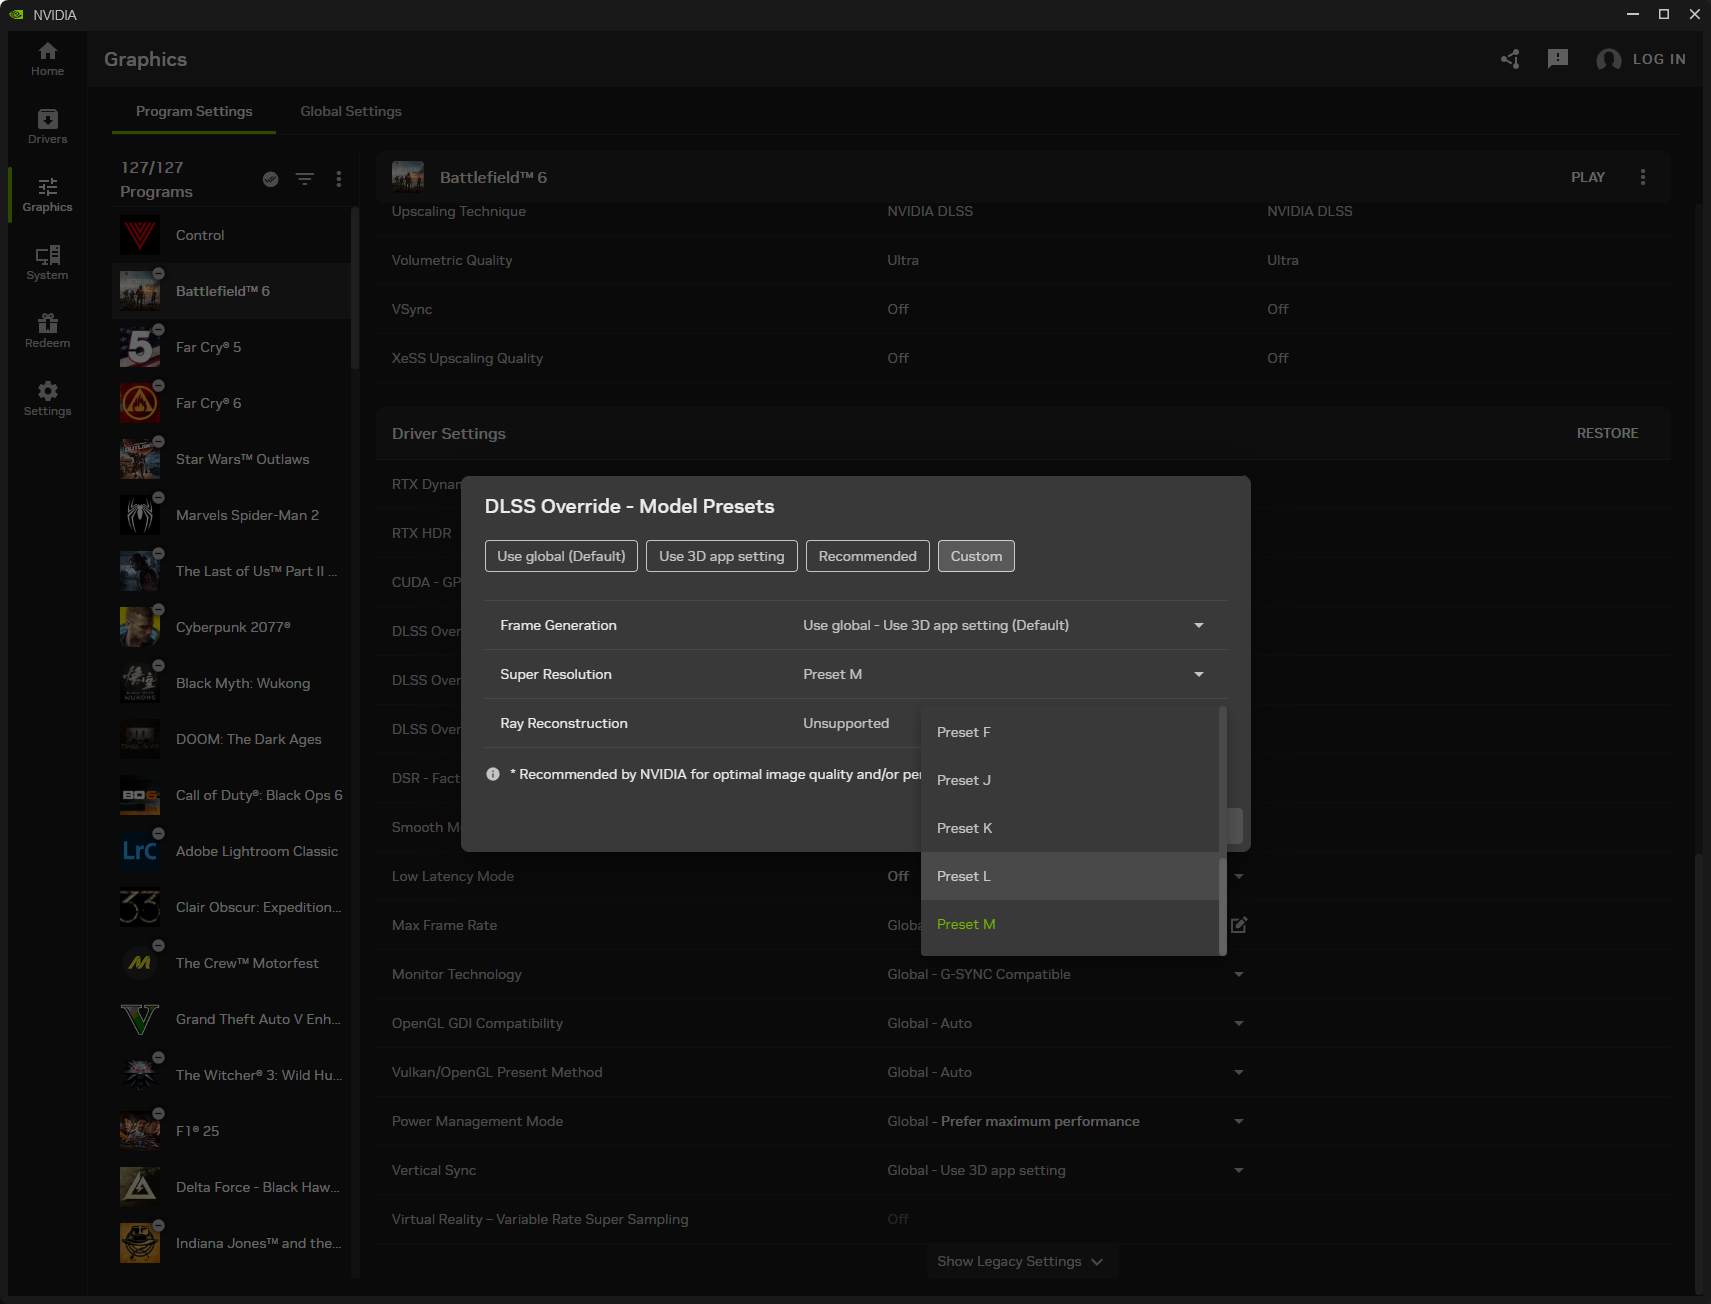Click the share icon in header

(x=1510, y=59)
